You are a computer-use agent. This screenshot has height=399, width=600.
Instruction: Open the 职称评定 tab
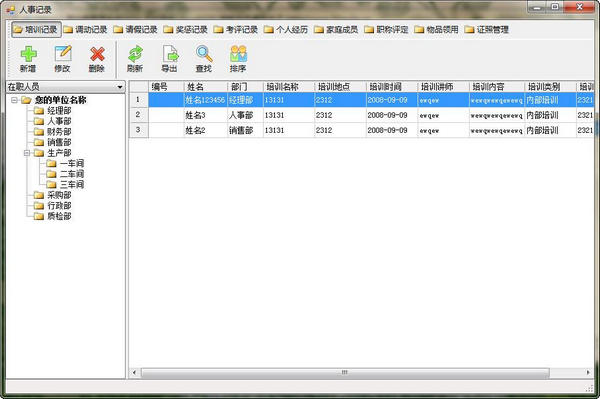pyautogui.click(x=386, y=29)
